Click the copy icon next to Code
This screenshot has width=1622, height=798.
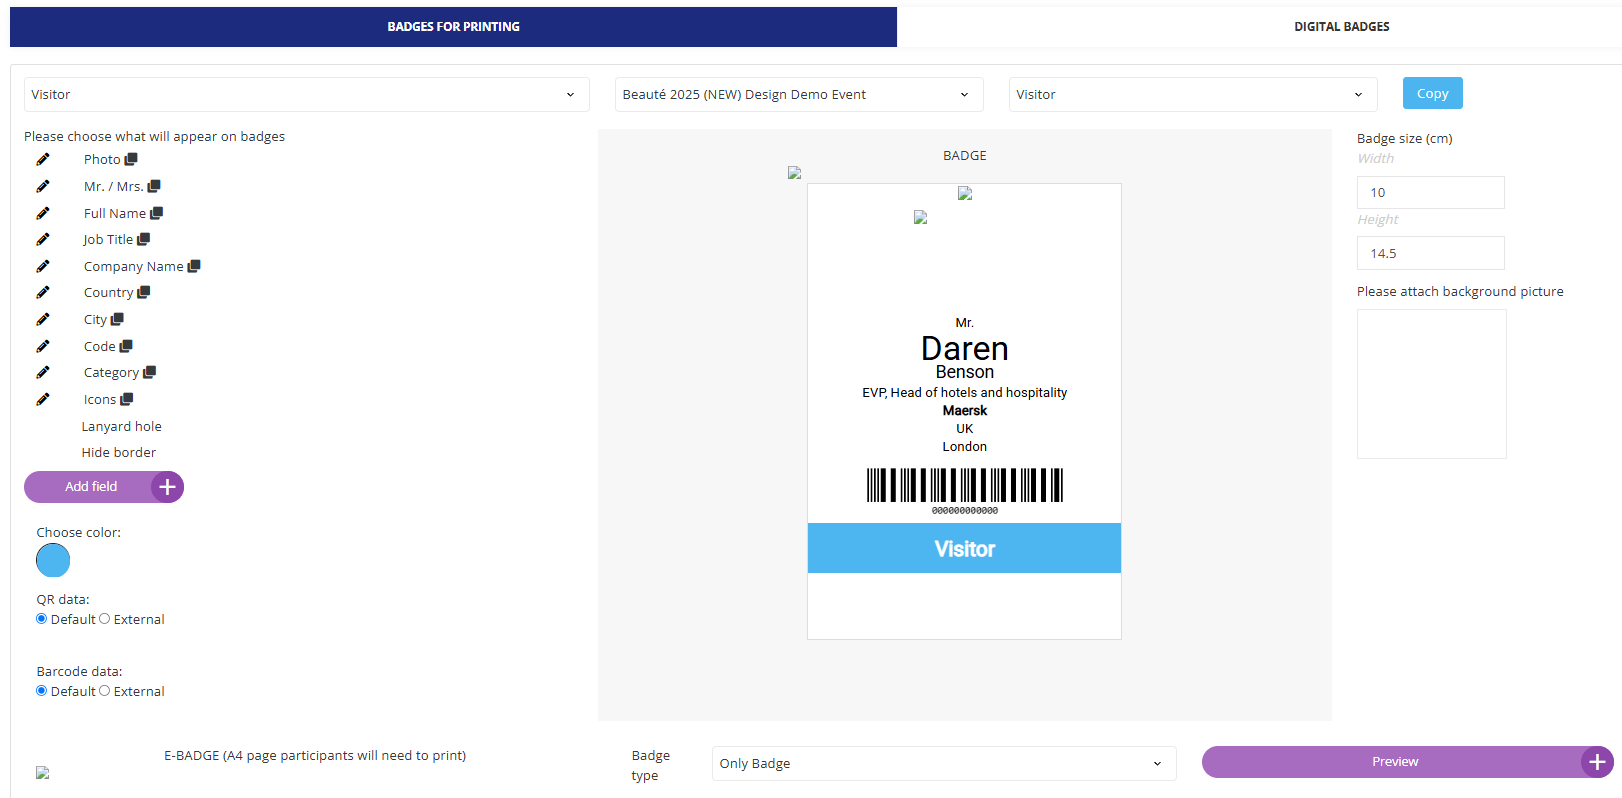(x=126, y=346)
